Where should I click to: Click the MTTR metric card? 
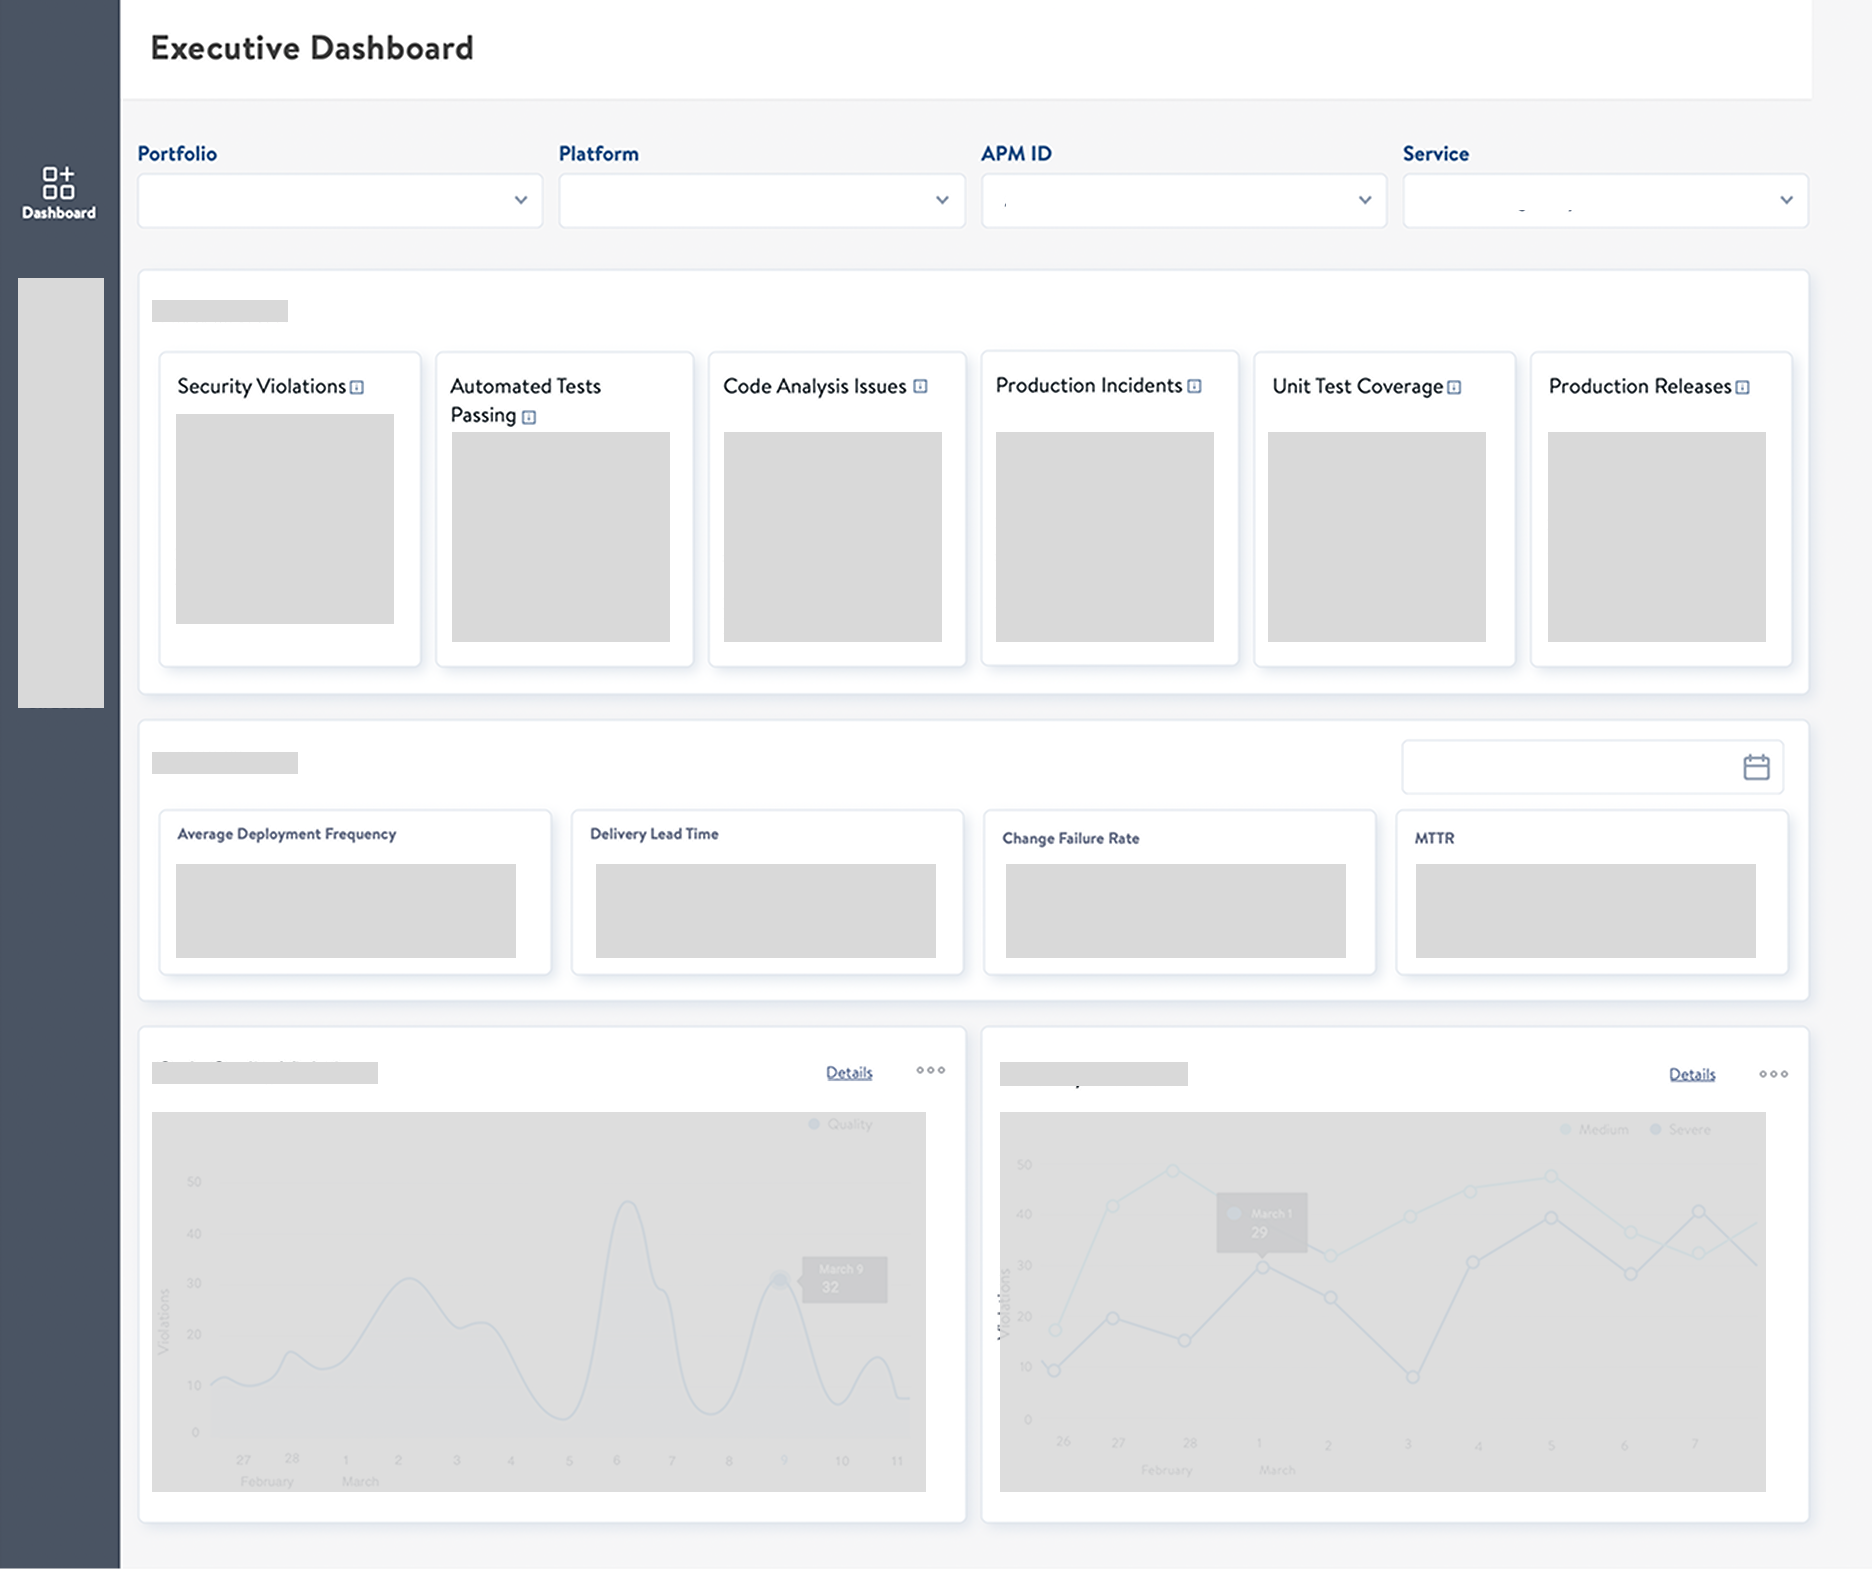pyautogui.click(x=1591, y=892)
